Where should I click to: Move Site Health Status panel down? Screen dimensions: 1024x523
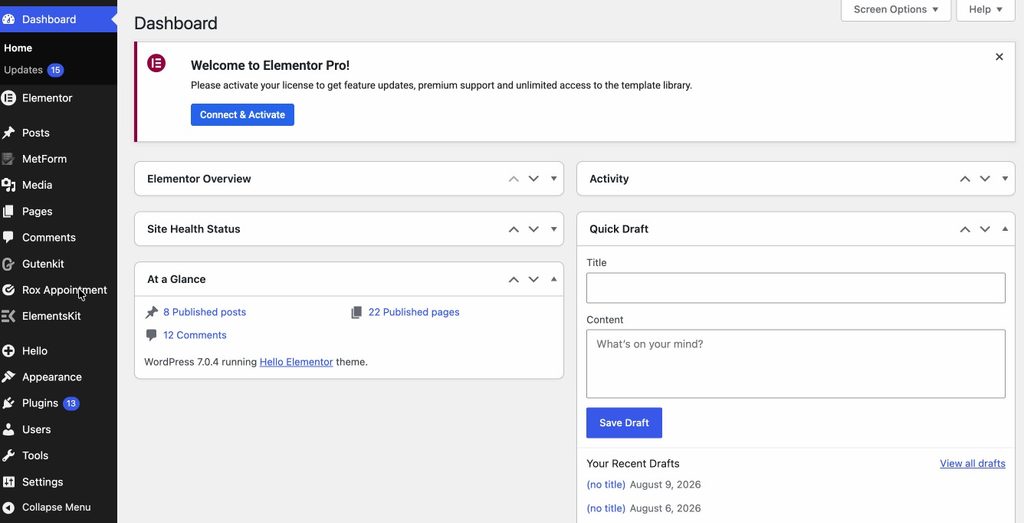tap(534, 229)
